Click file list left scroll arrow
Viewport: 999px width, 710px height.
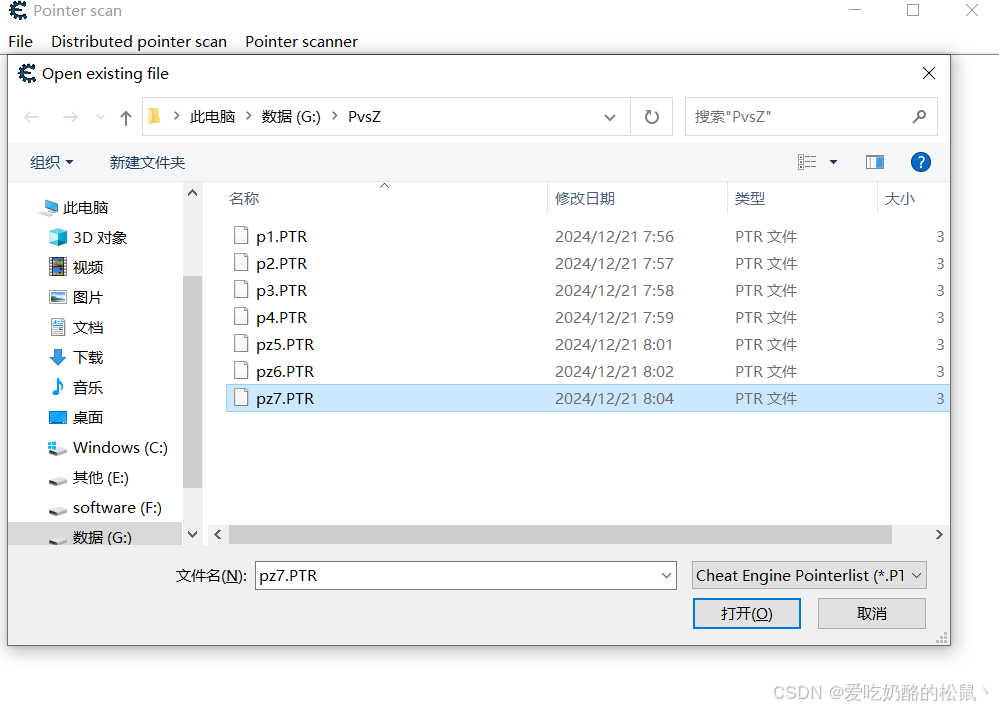(218, 535)
